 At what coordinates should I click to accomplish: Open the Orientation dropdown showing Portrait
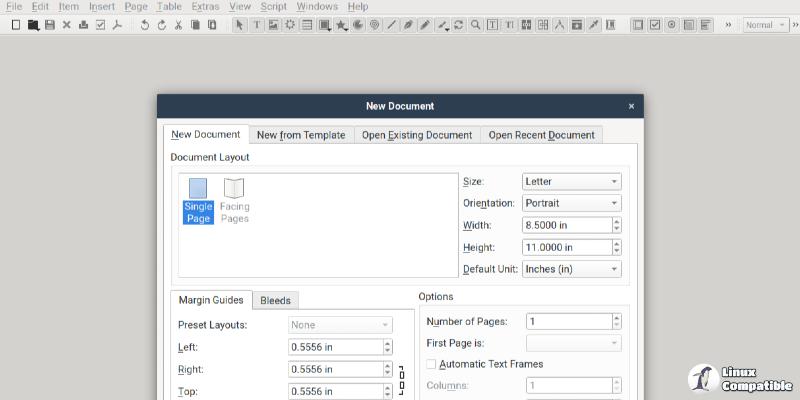pyautogui.click(x=571, y=203)
